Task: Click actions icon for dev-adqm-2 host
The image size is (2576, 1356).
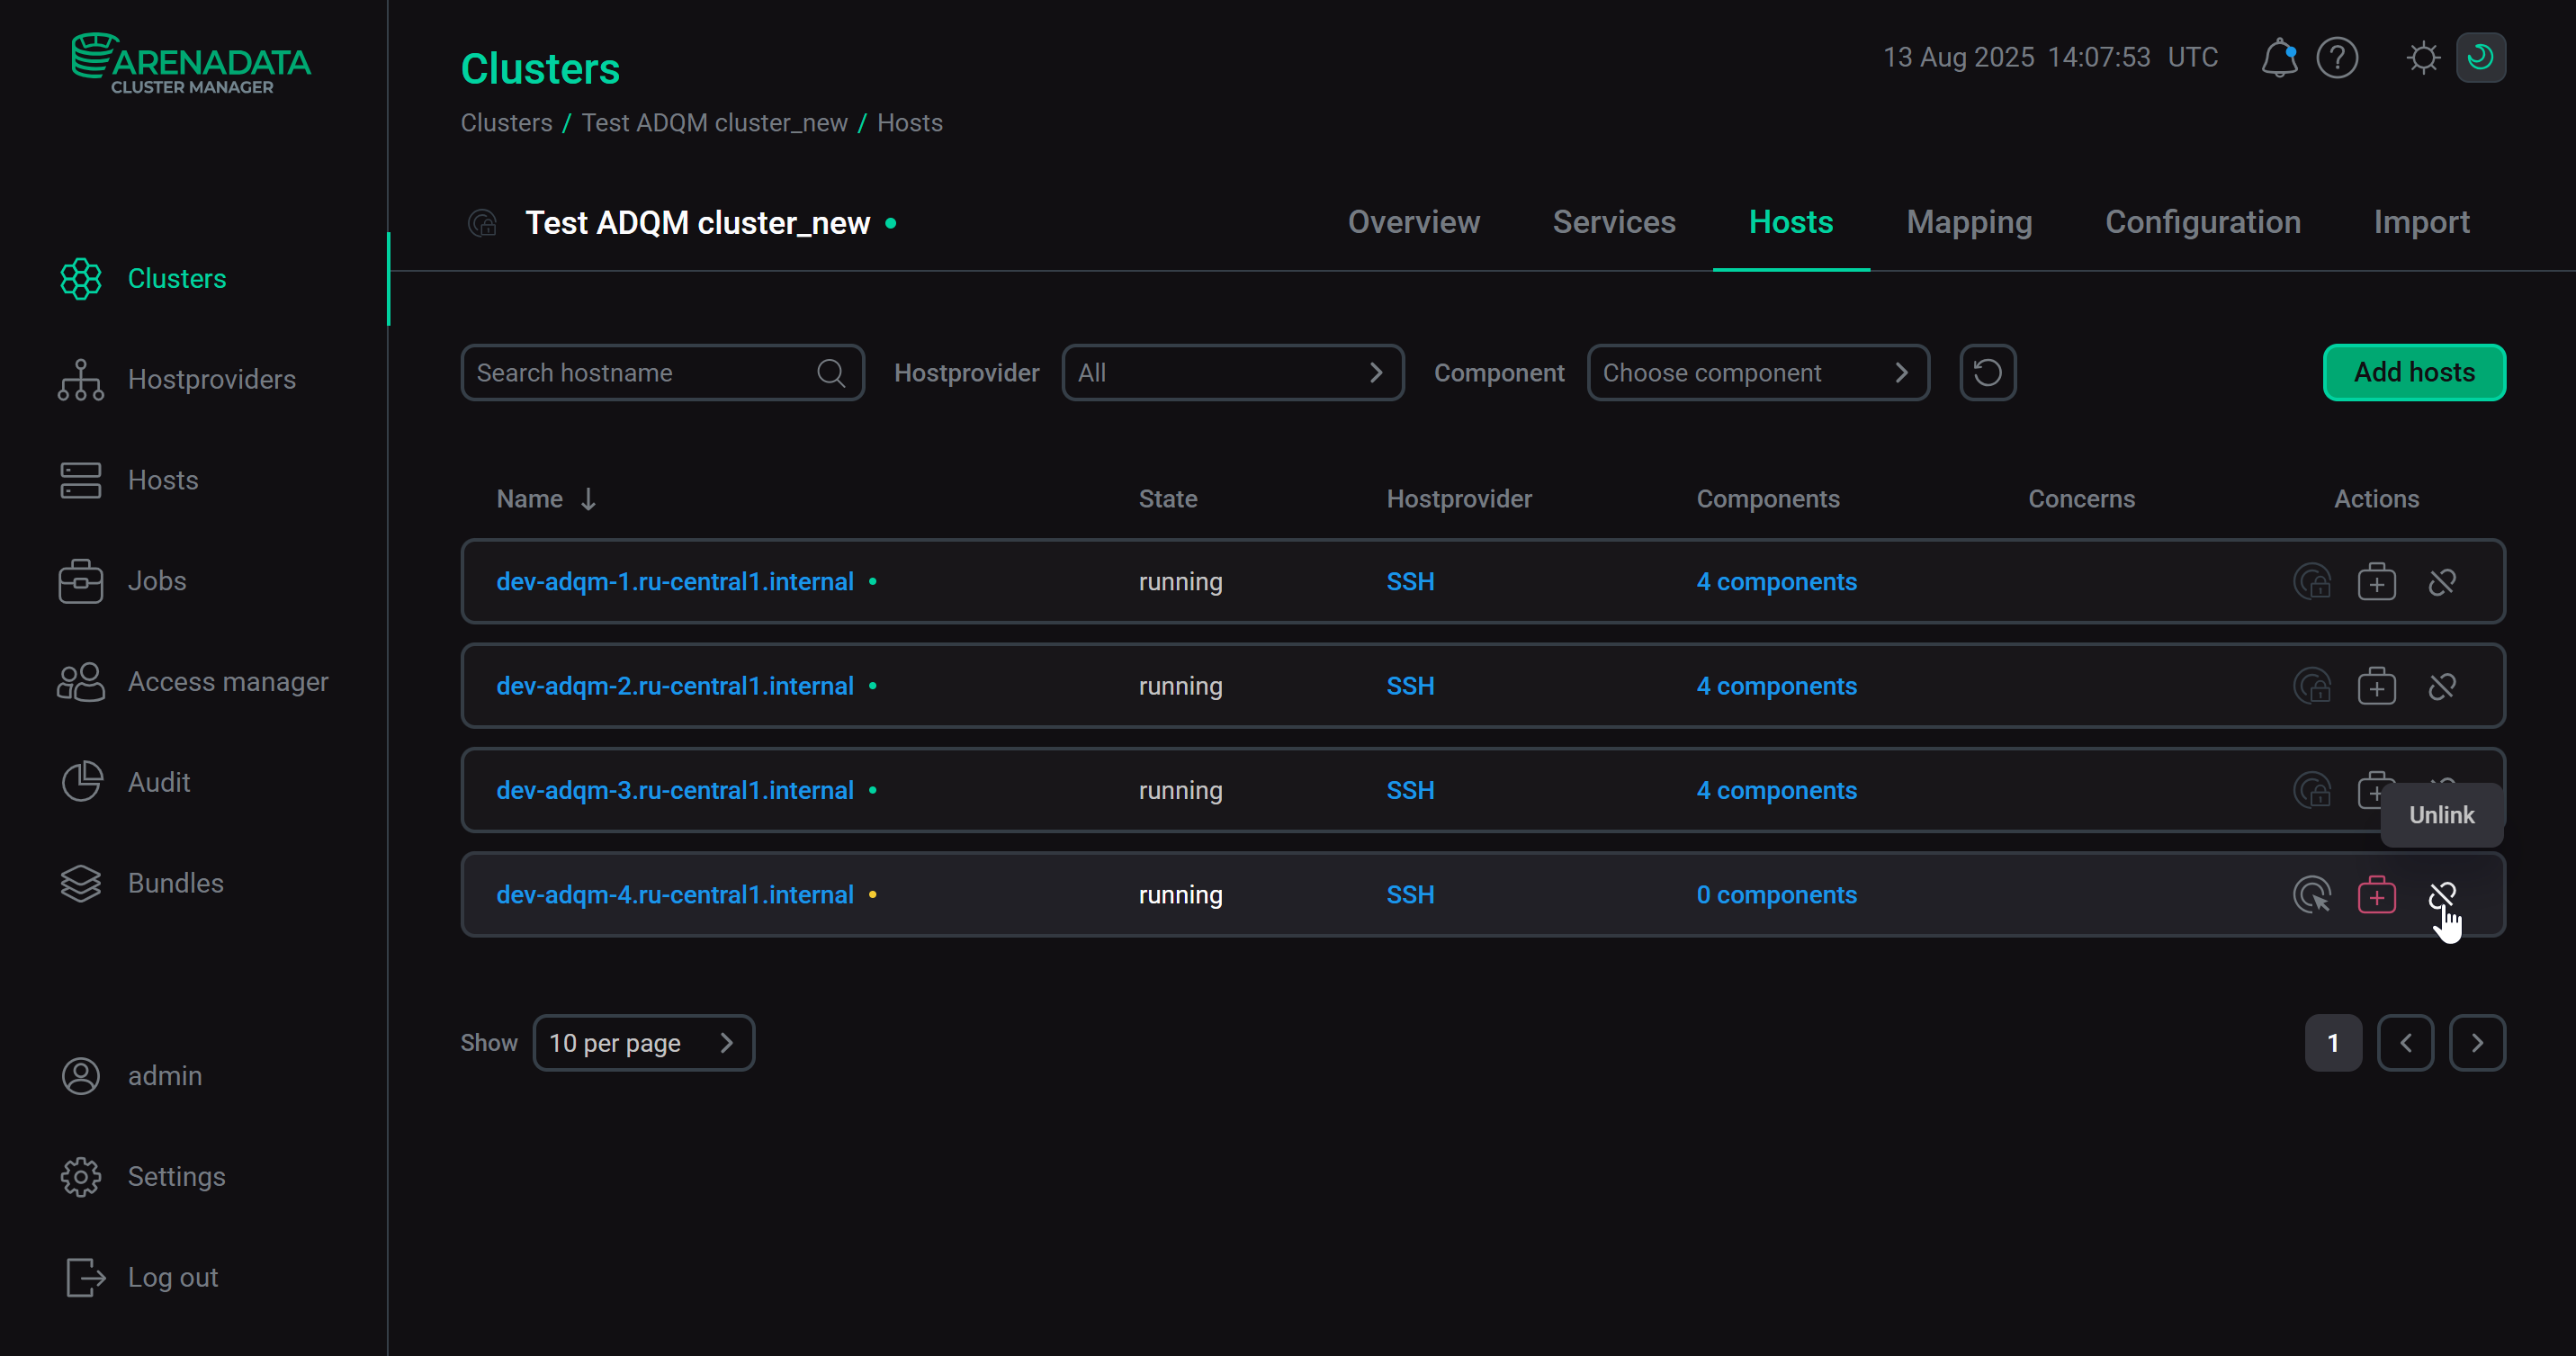Action: (x=2312, y=686)
